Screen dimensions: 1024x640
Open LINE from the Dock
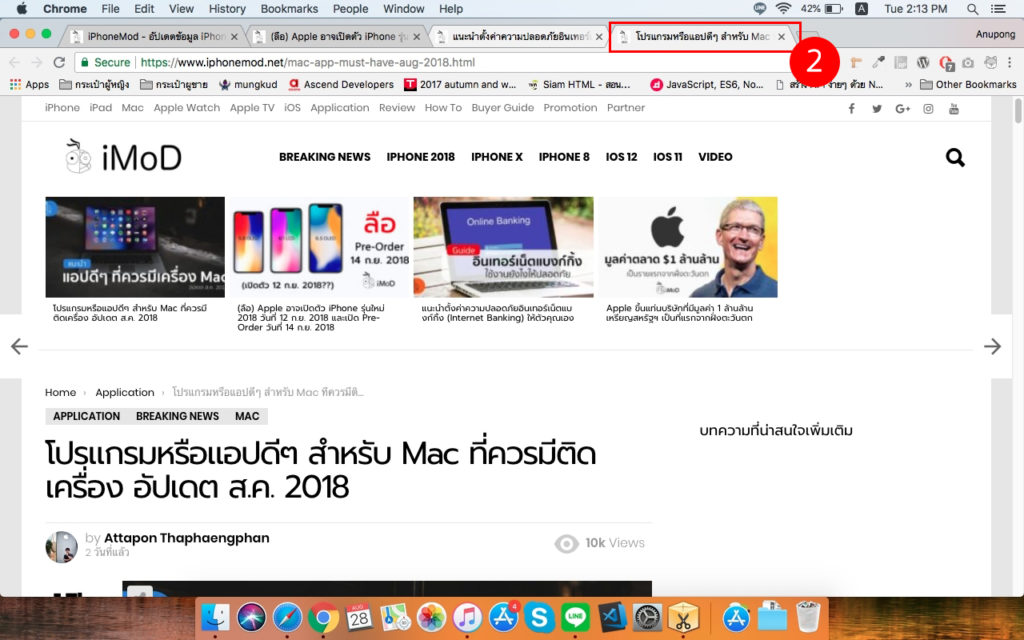(x=575, y=618)
